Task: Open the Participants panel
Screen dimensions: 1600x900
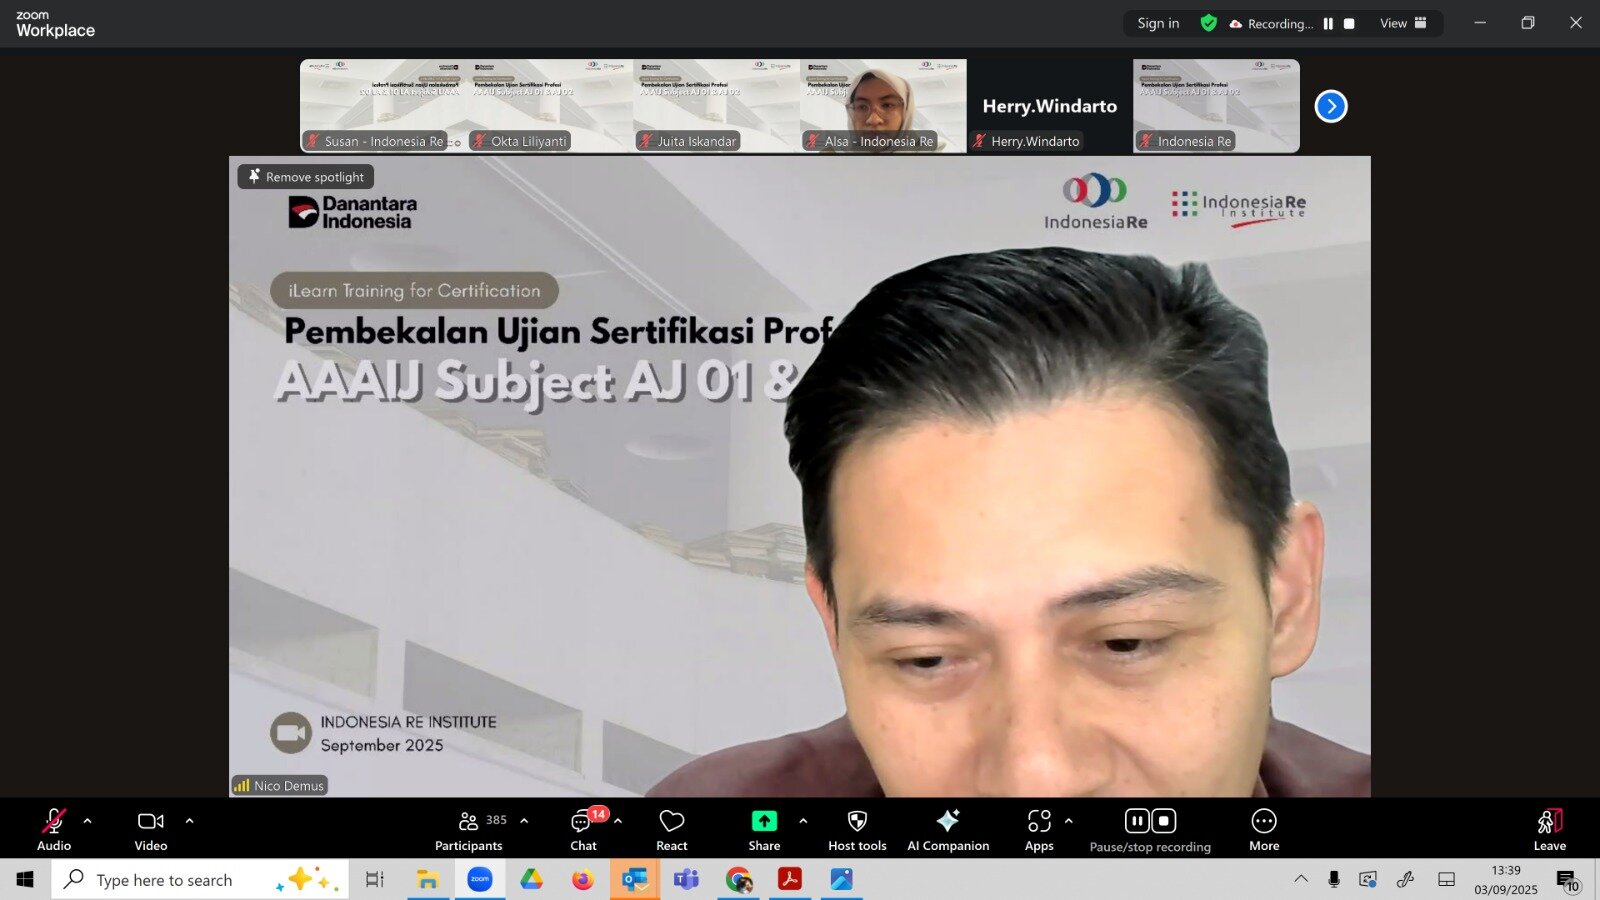Action: [468, 830]
